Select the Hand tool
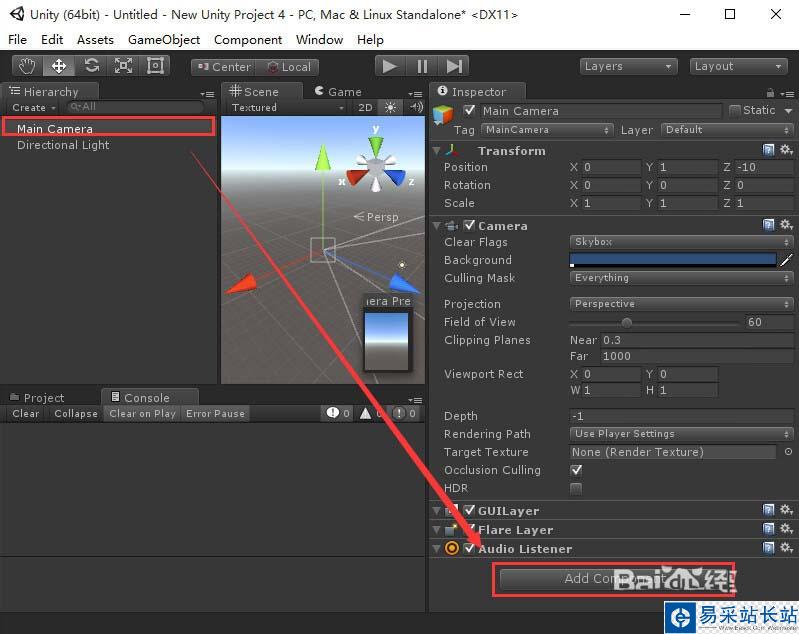This screenshot has height=634, width=799. [28, 66]
